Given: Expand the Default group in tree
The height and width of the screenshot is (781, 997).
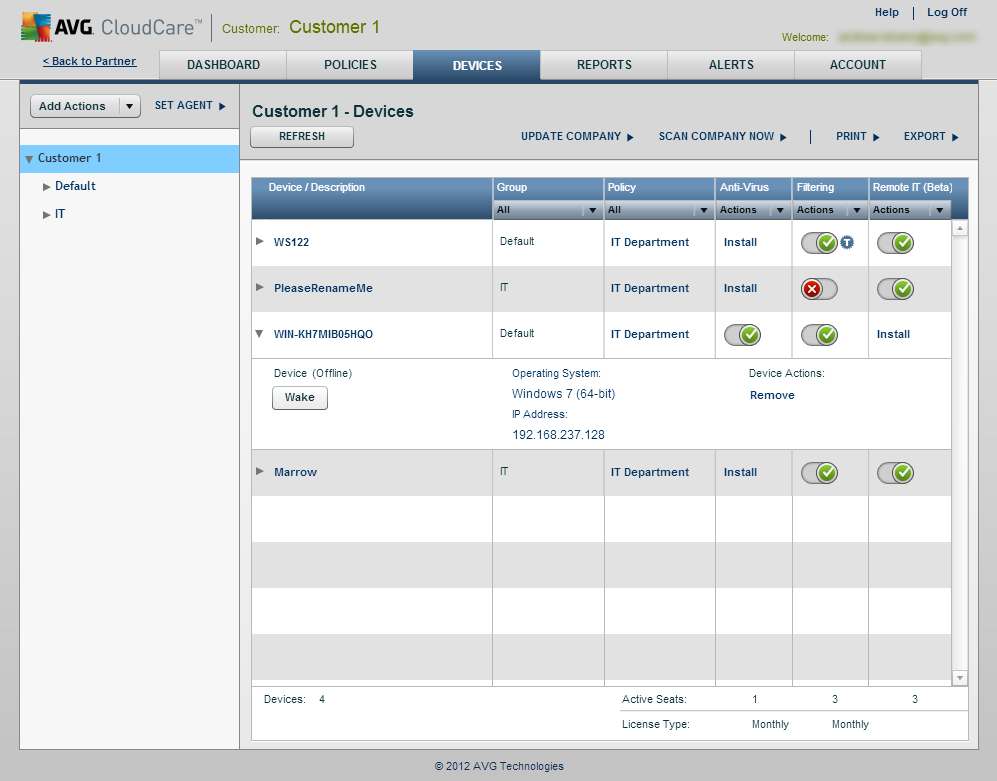Looking at the screenshot, I should pyautogui.click(x=46, y=187).
